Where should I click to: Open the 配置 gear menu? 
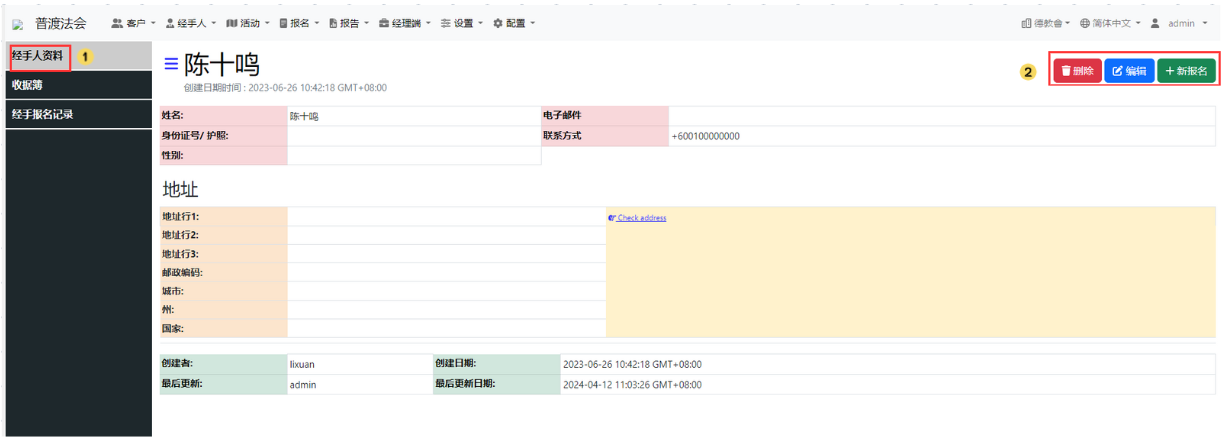514,23
